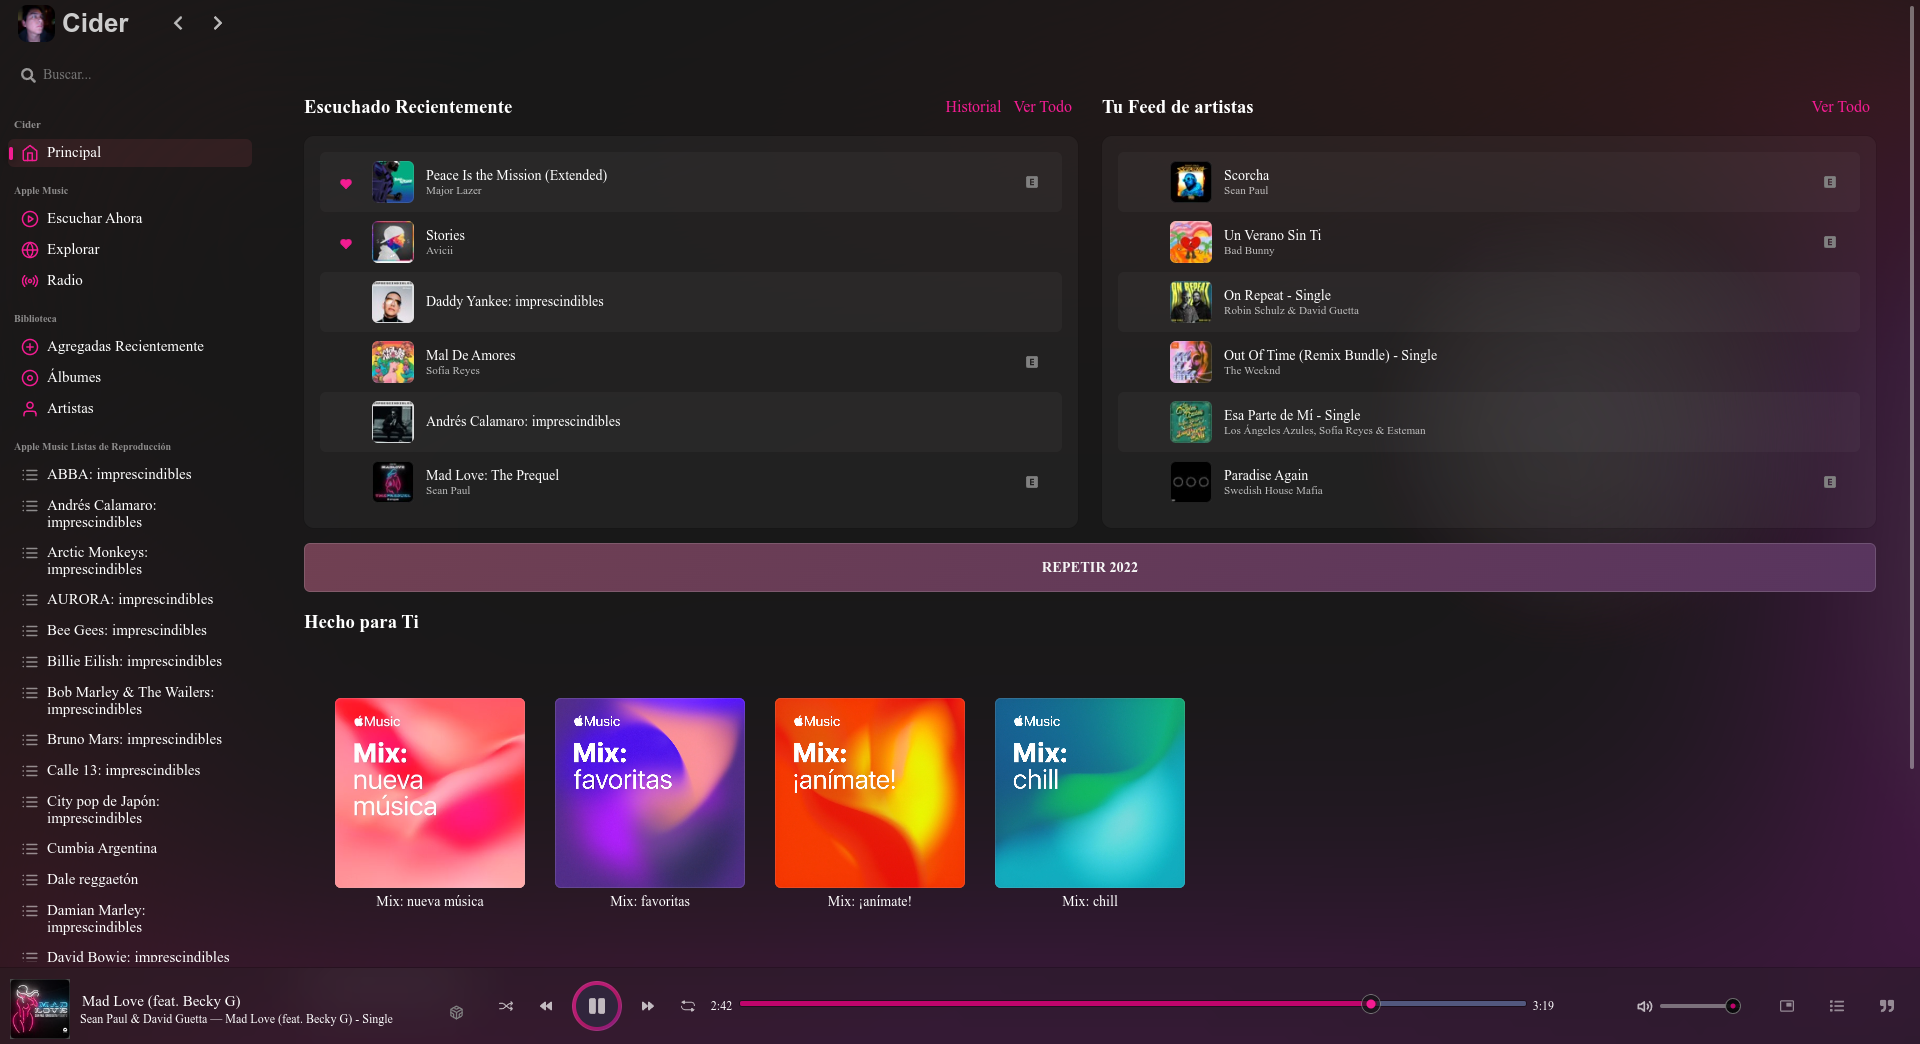Open Principal home page
Viewport: 1920px width, 1044px height.
pos(130,152)
